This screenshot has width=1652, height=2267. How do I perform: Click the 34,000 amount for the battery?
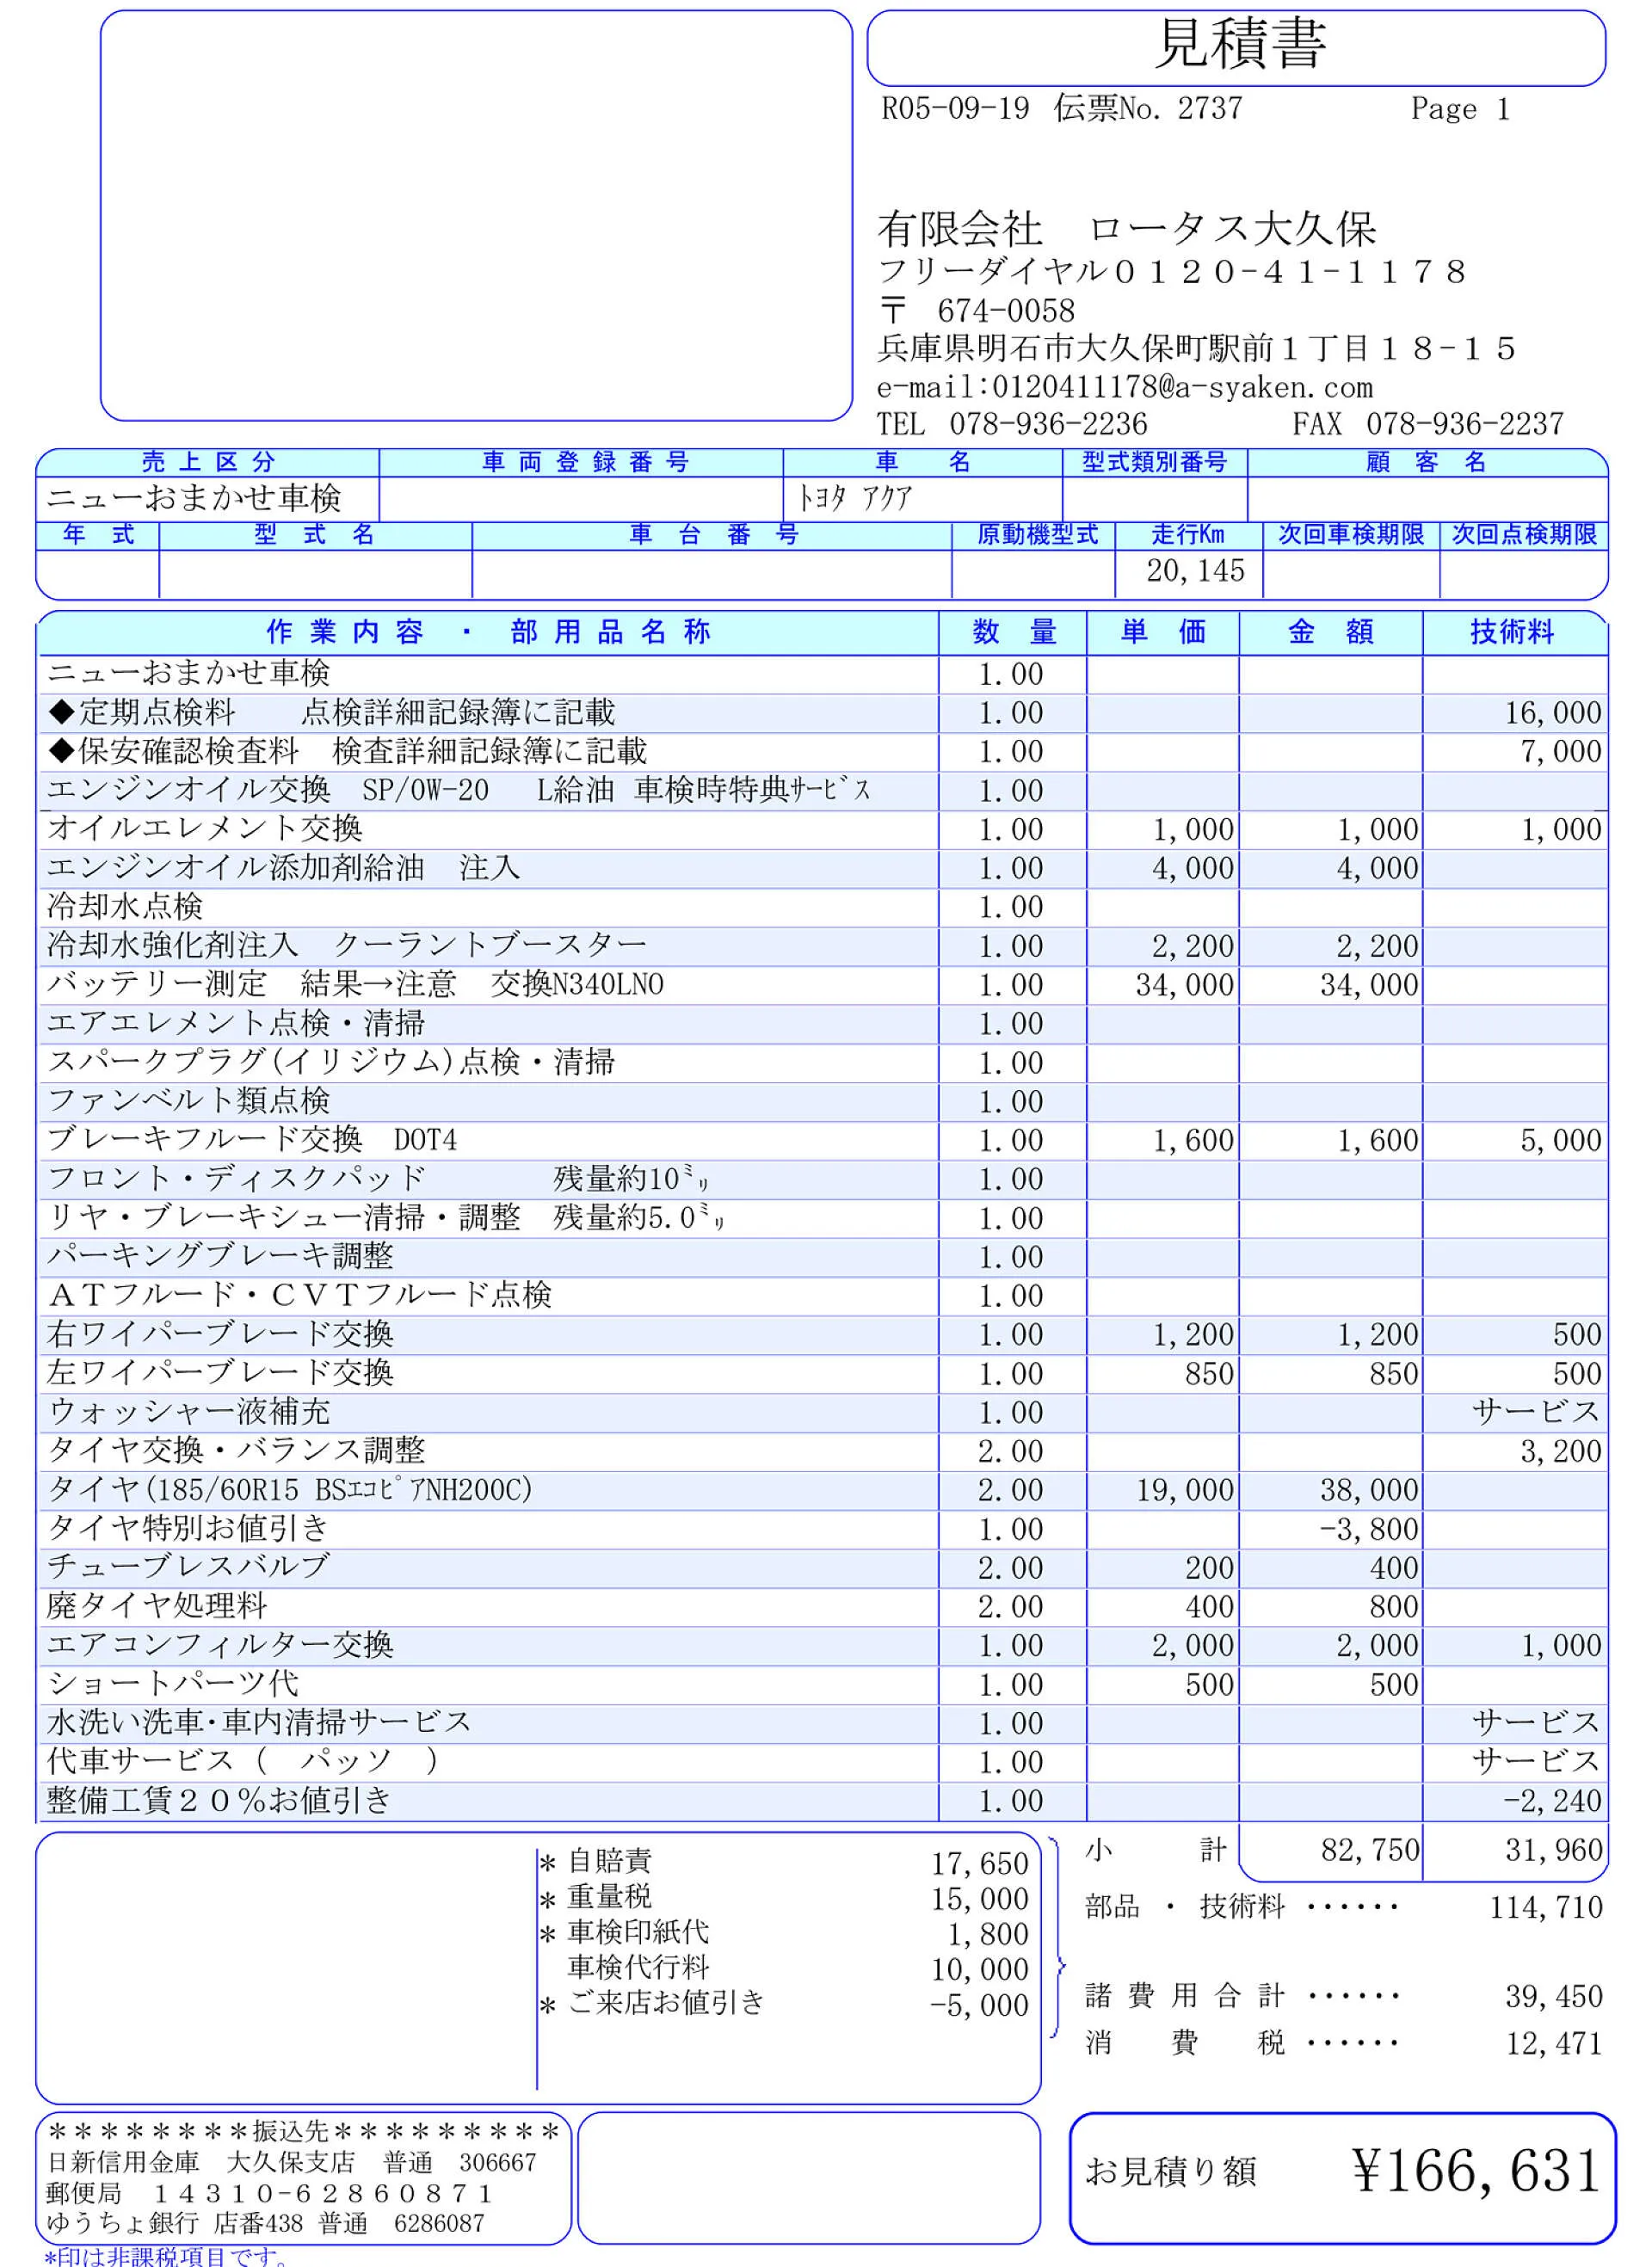click(x=1368, y=985)
